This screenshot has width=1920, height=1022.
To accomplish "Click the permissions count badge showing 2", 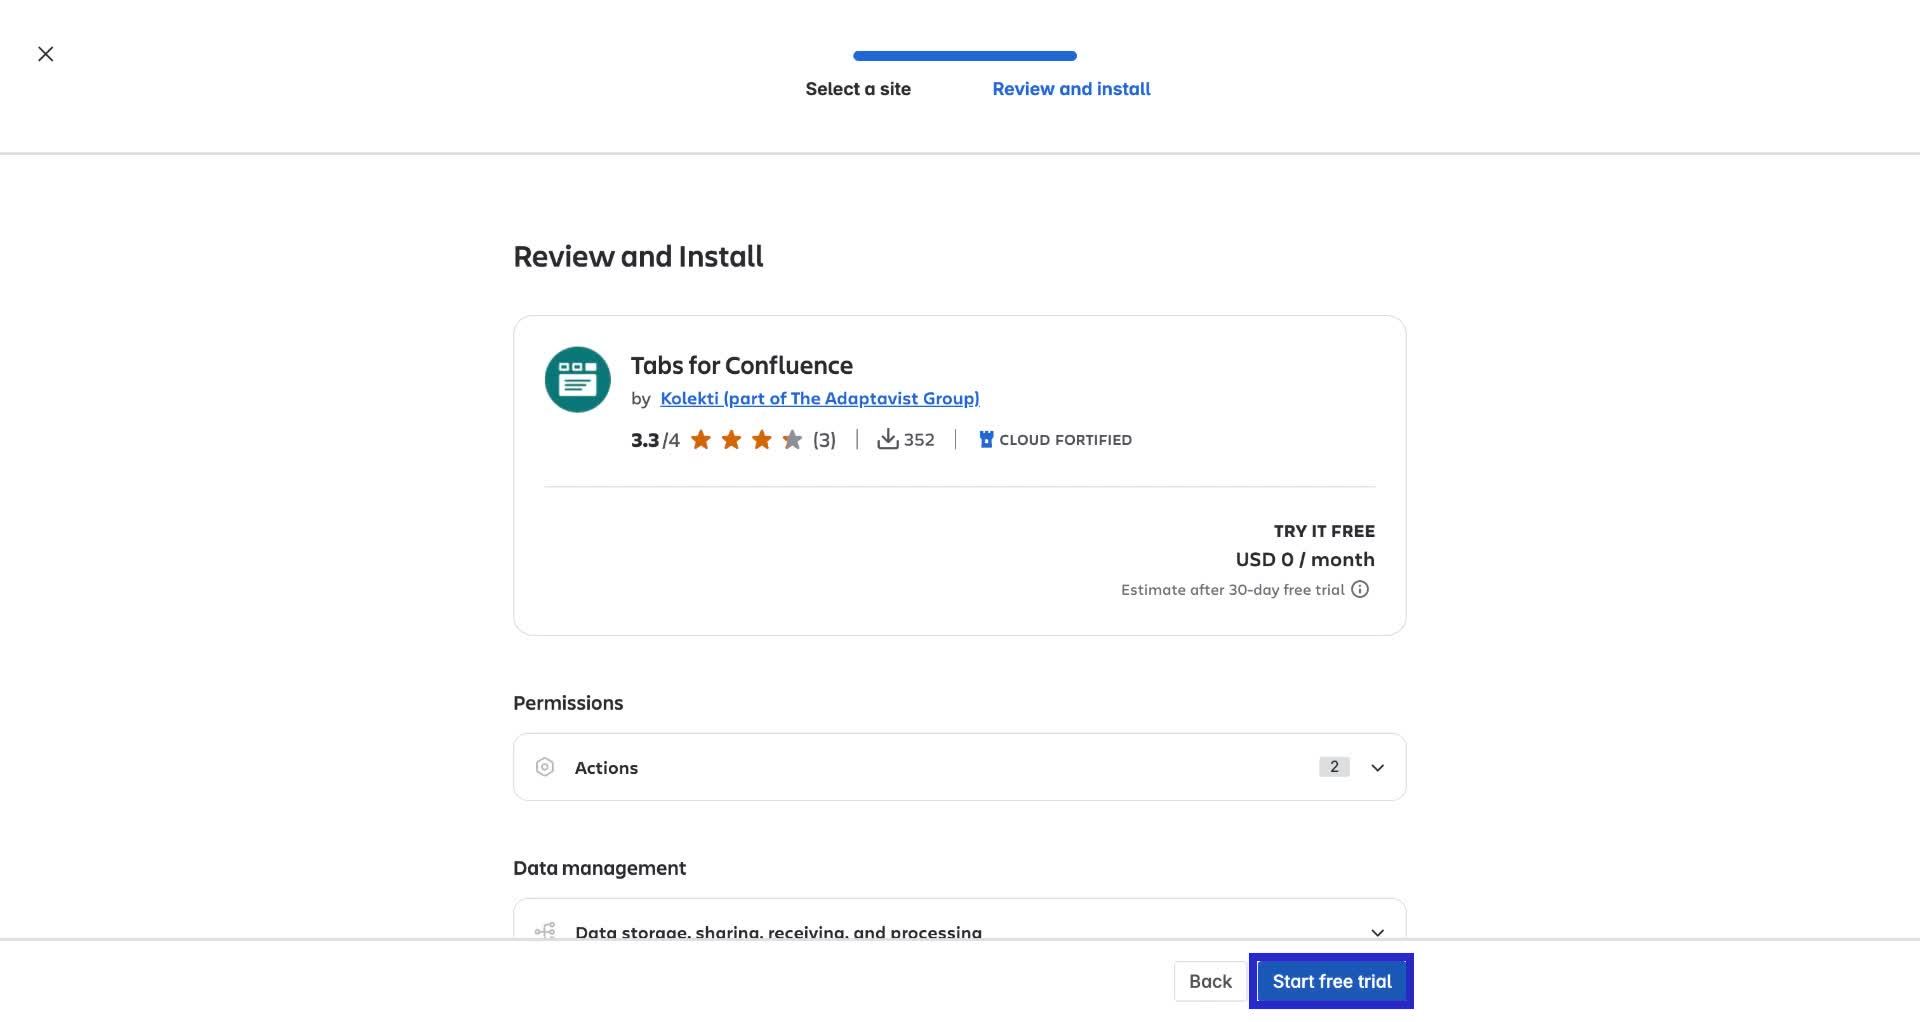I will pos(1334,766).
